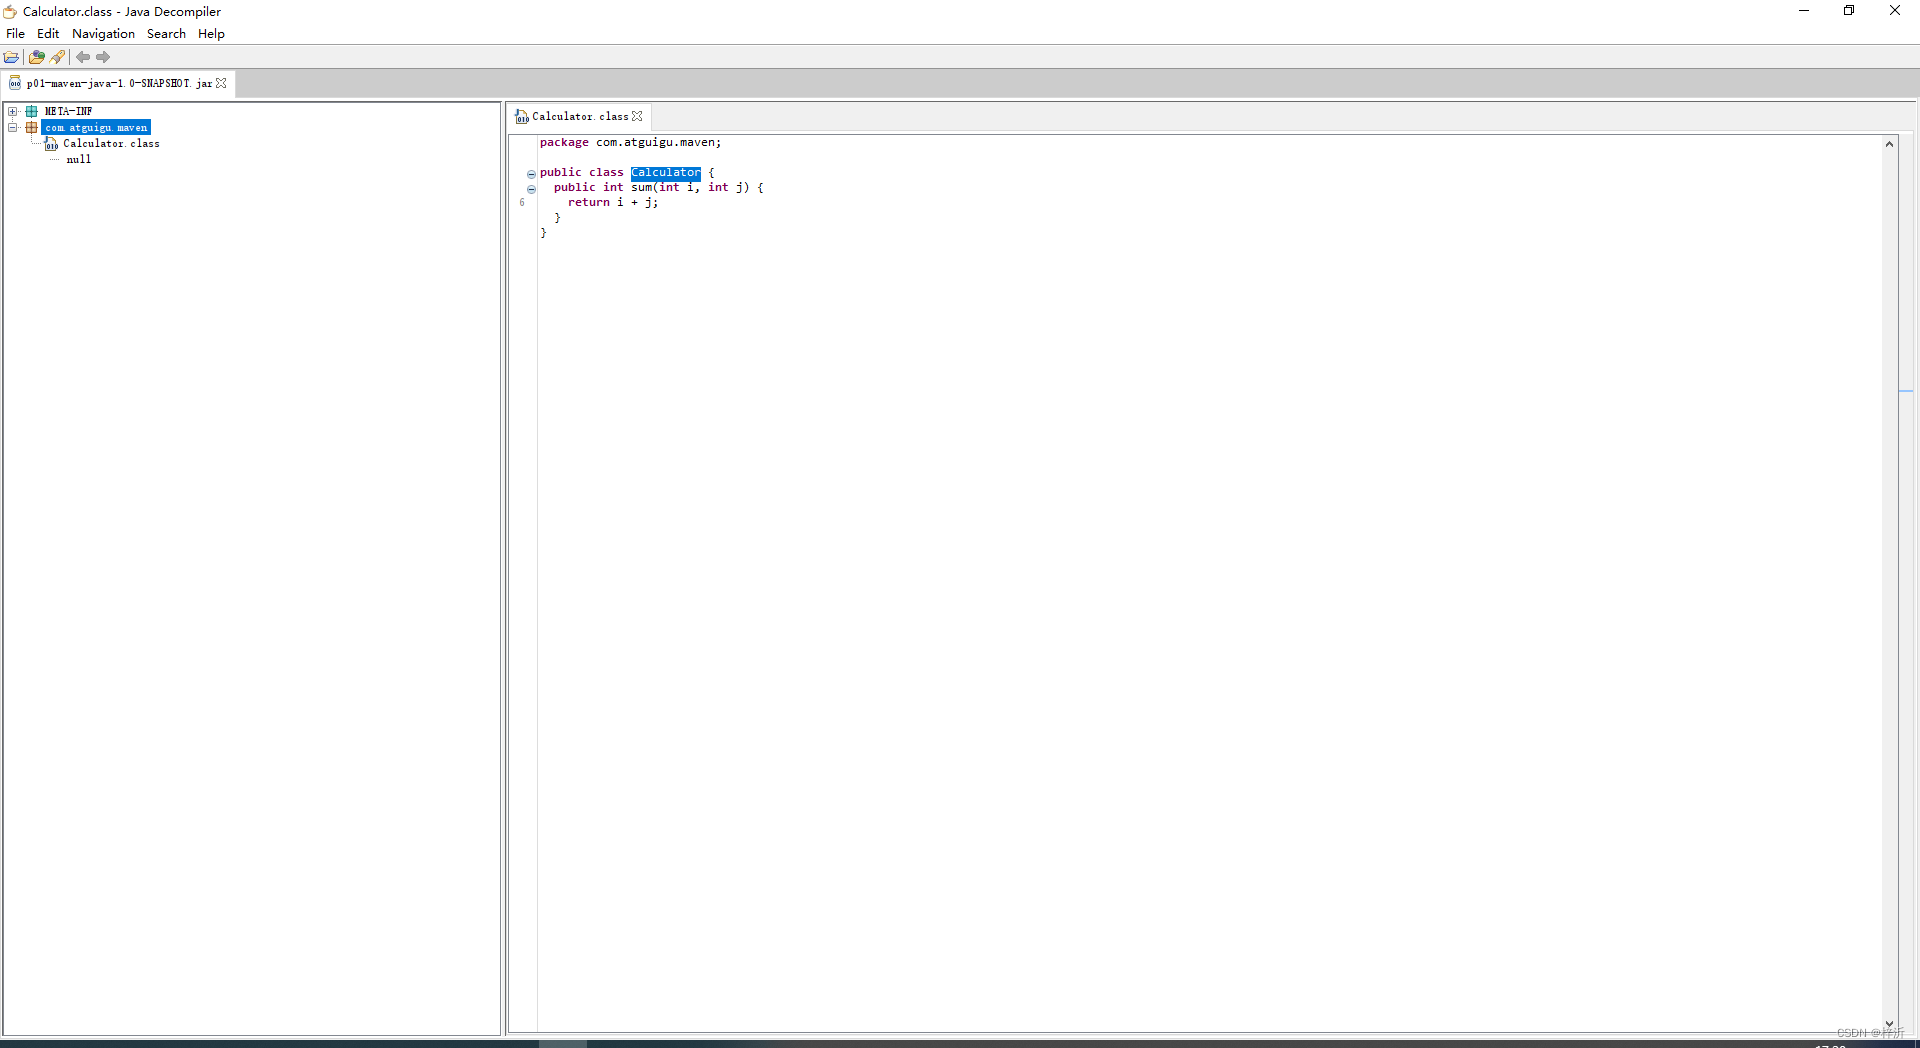This screenshot has height=1048, width=1920.
Task: Select the Open Type toolbar icon
Action: (36, 57)
